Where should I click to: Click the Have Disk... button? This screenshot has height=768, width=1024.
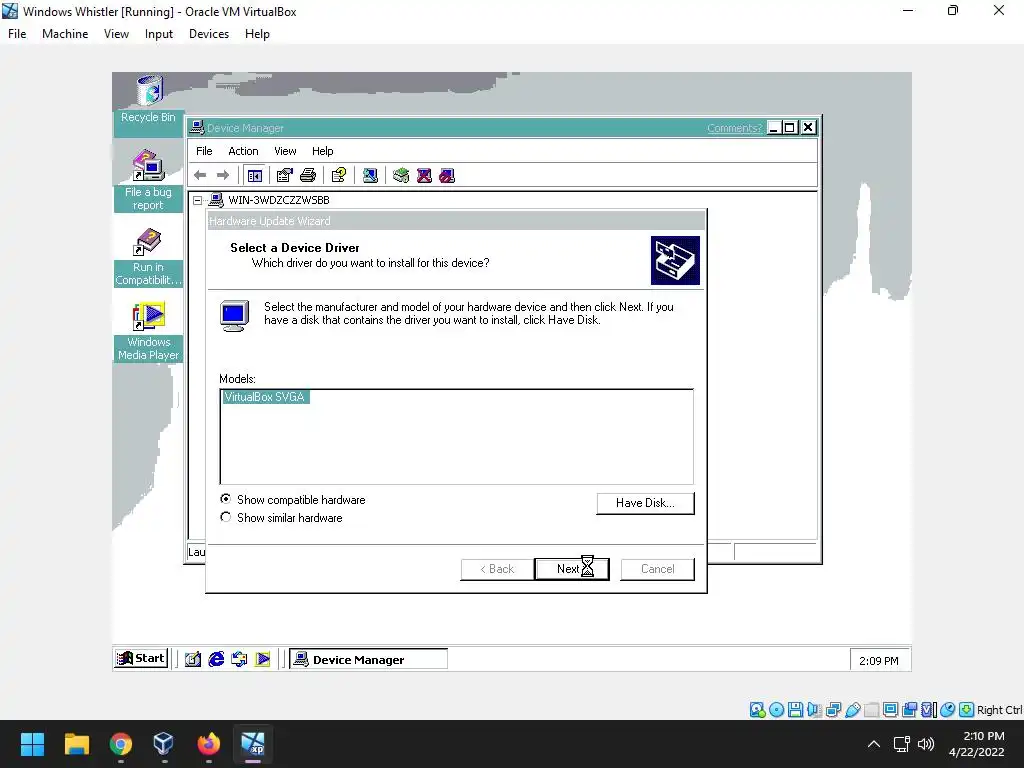click(645, 503)
